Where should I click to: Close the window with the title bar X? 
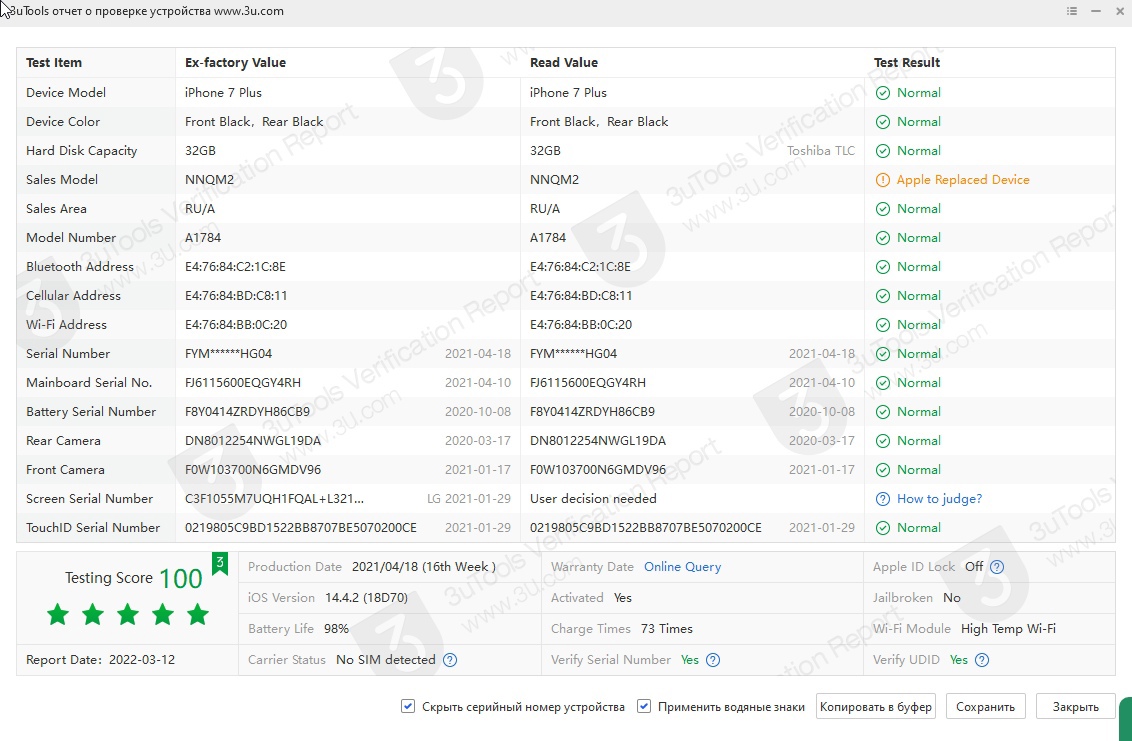(1119, 11)
